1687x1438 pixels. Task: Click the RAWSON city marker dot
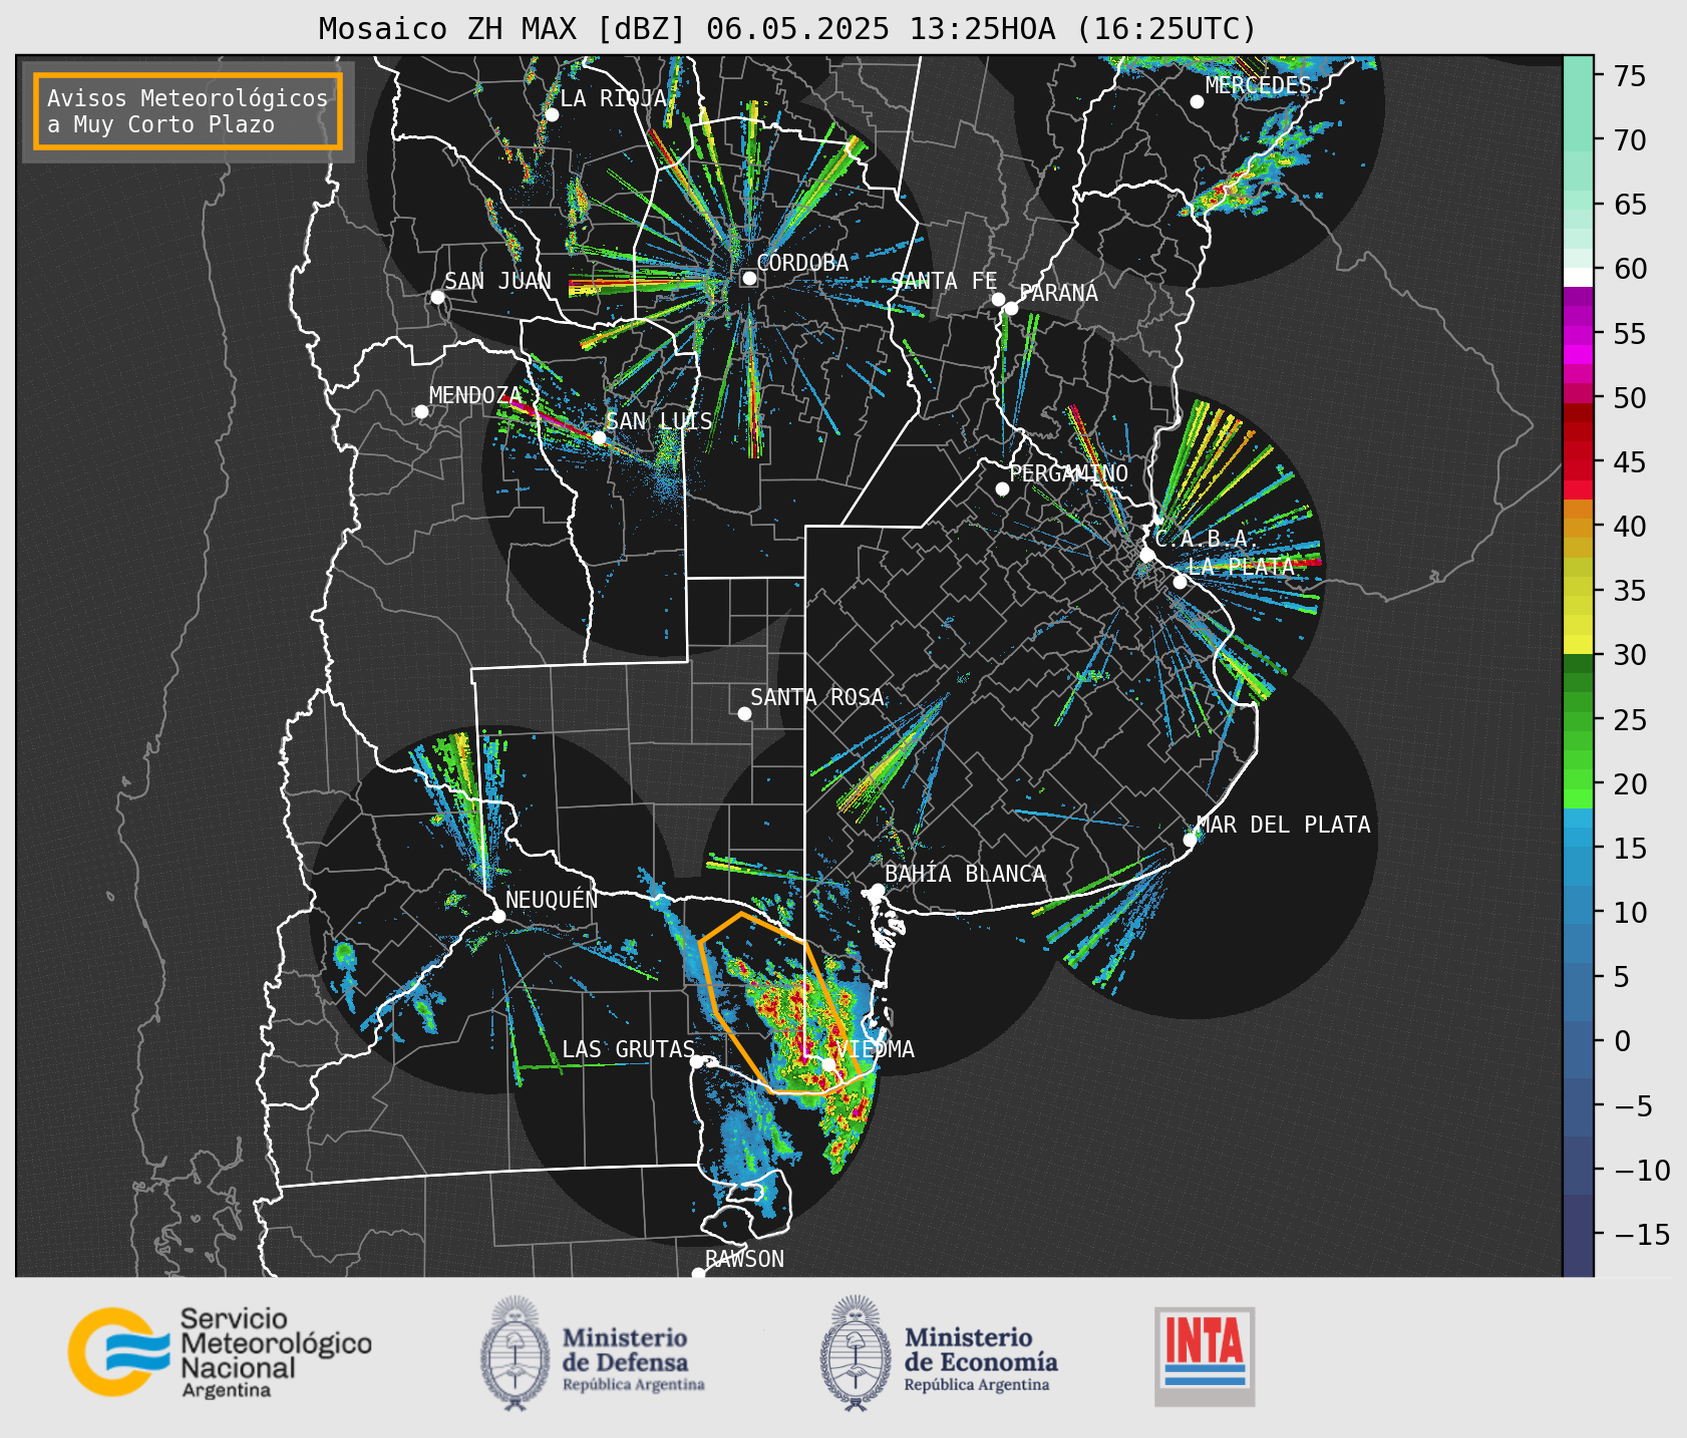coord(698,1274)
